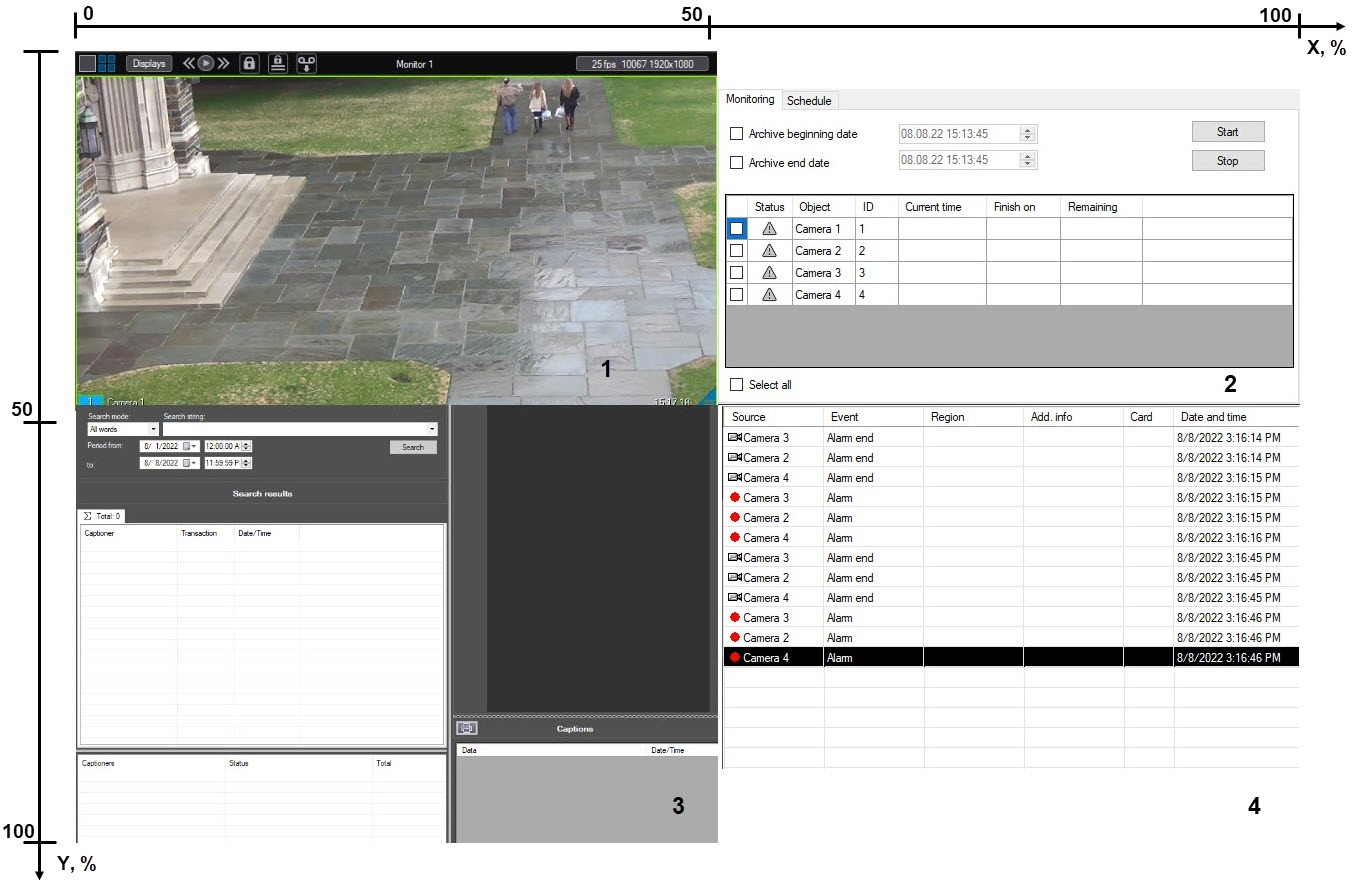Select the single-camera layout icon

click(x=87, y=63)
